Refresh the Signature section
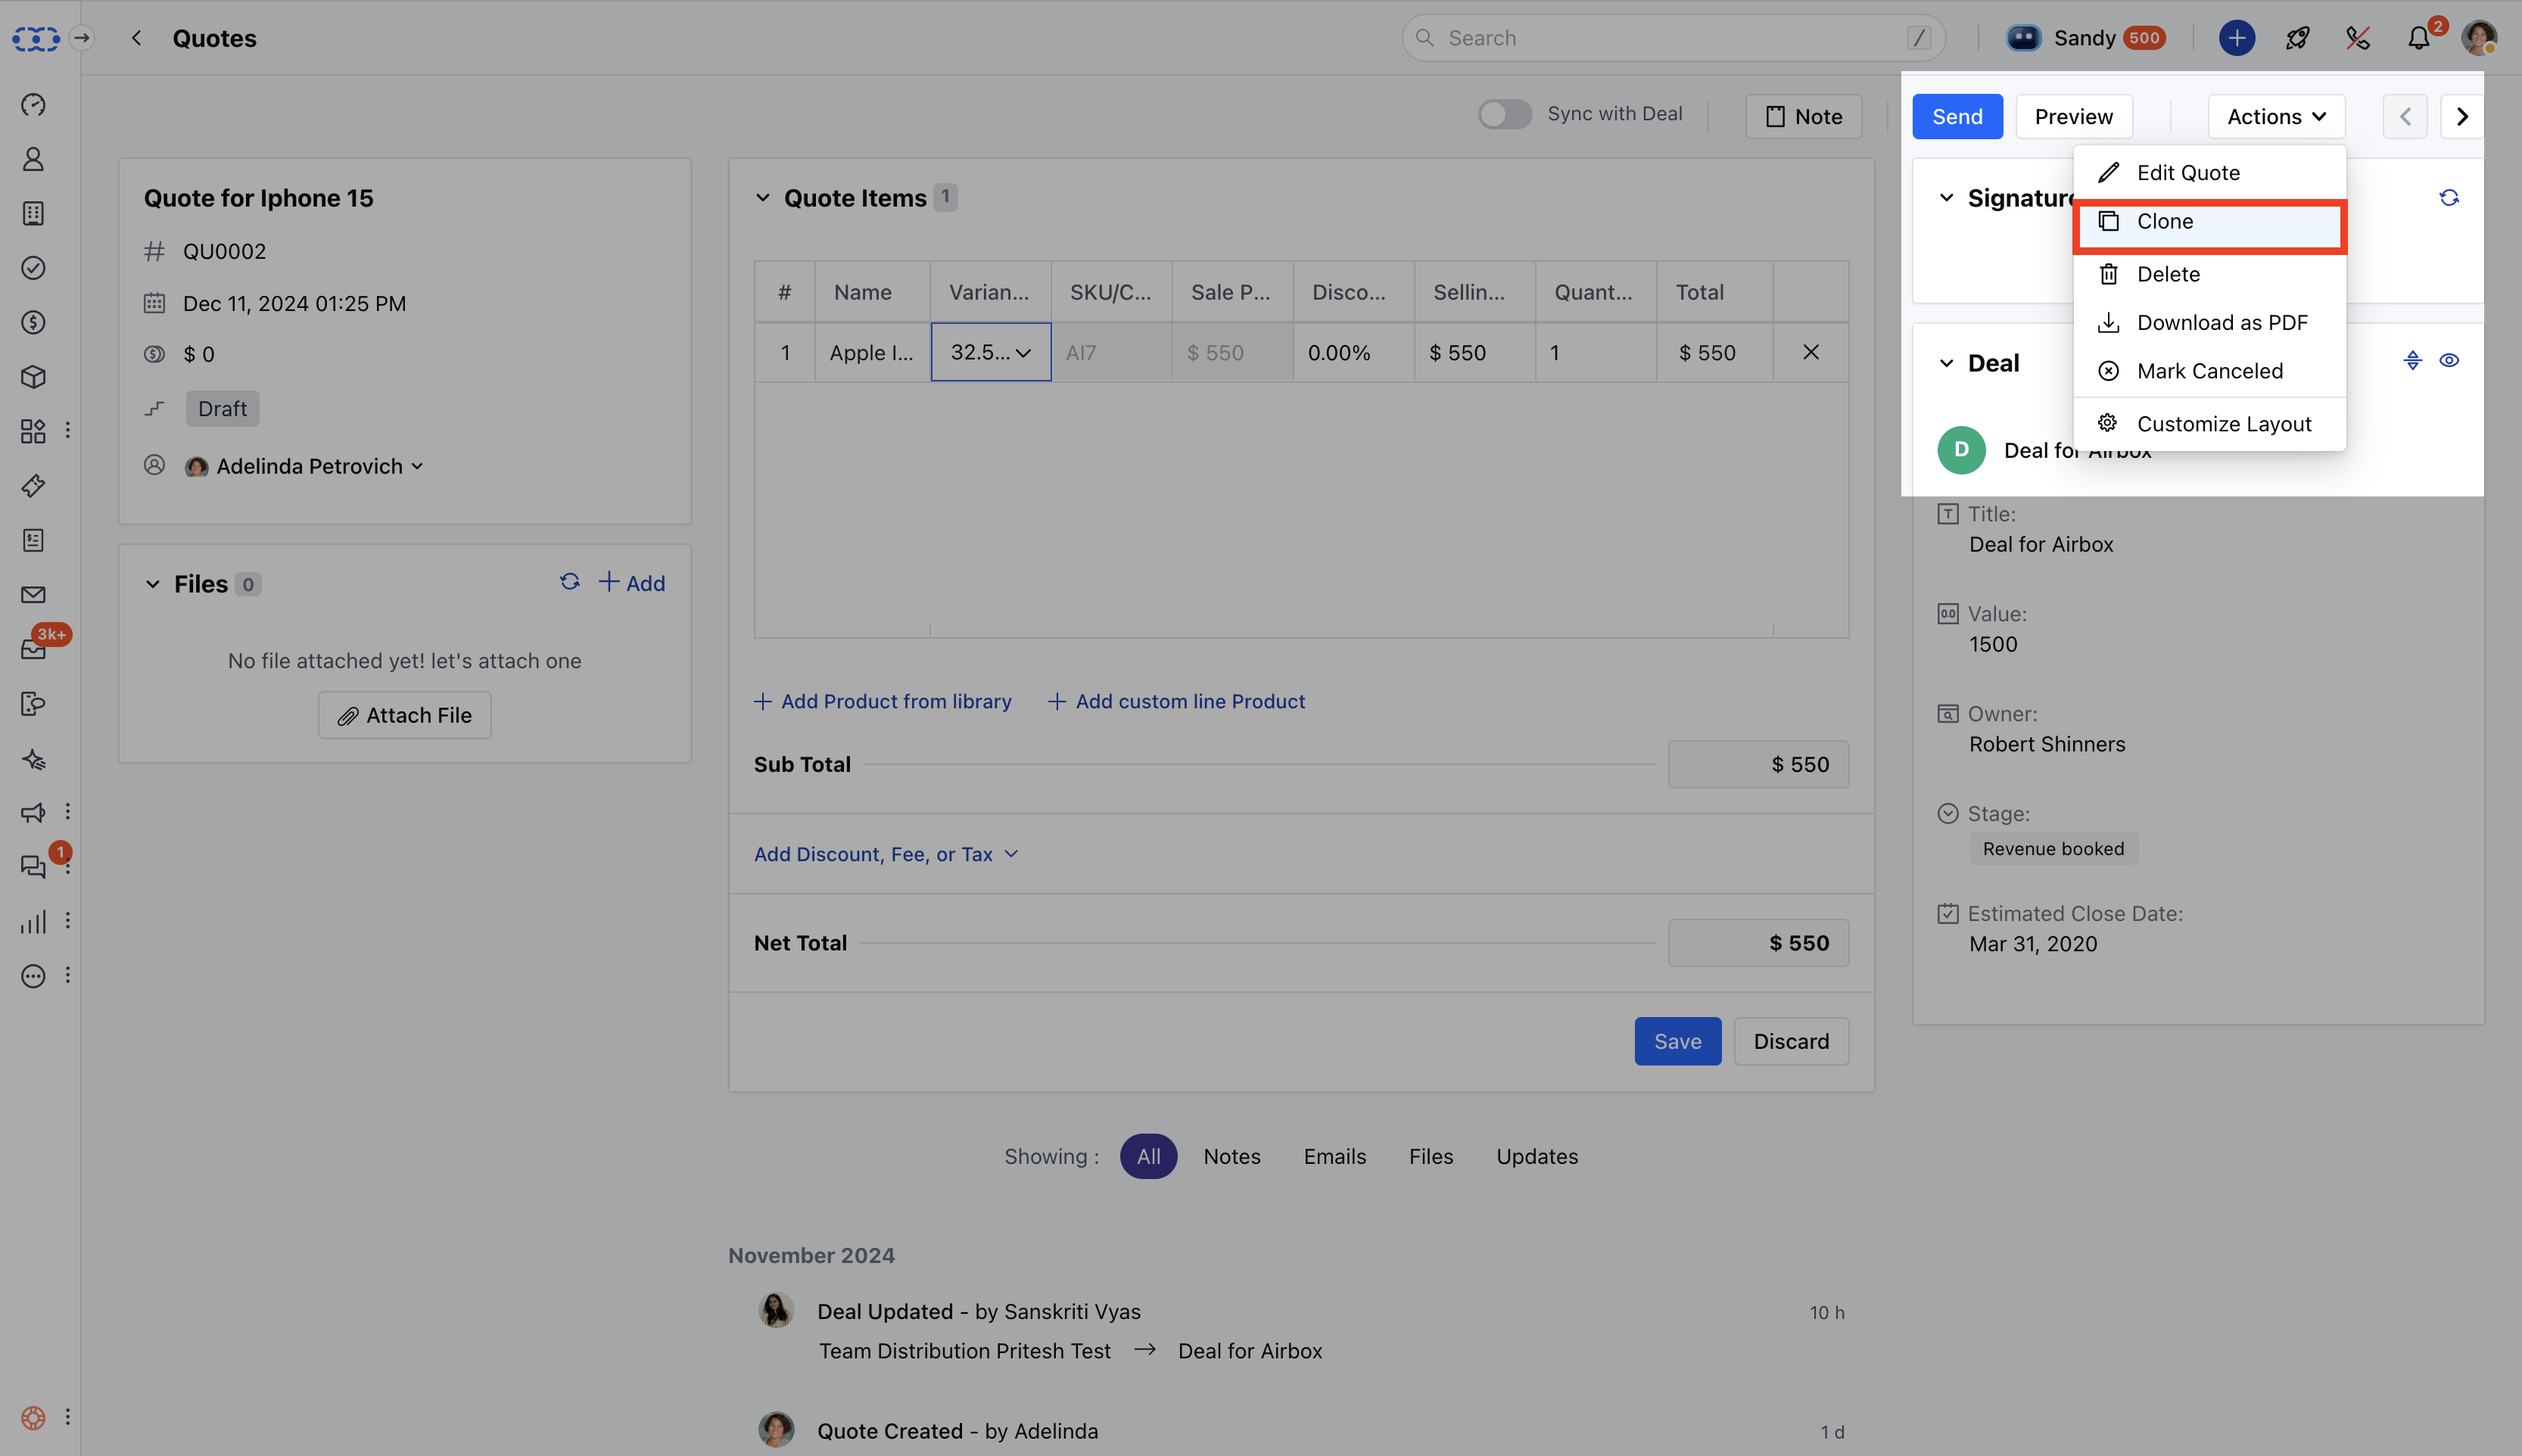 [x=2448, y=198]
